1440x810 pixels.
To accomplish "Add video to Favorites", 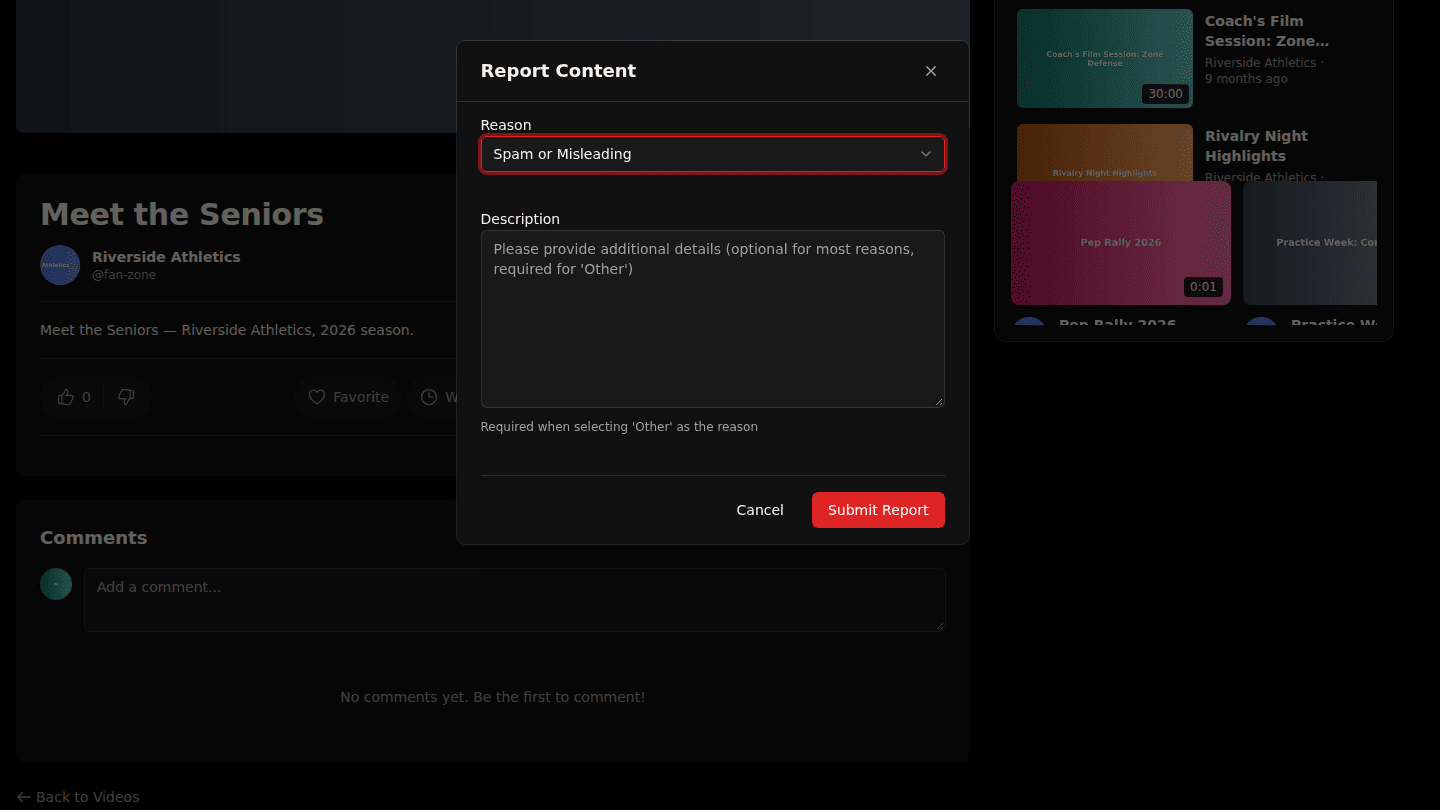I will [x=348, y=397].
